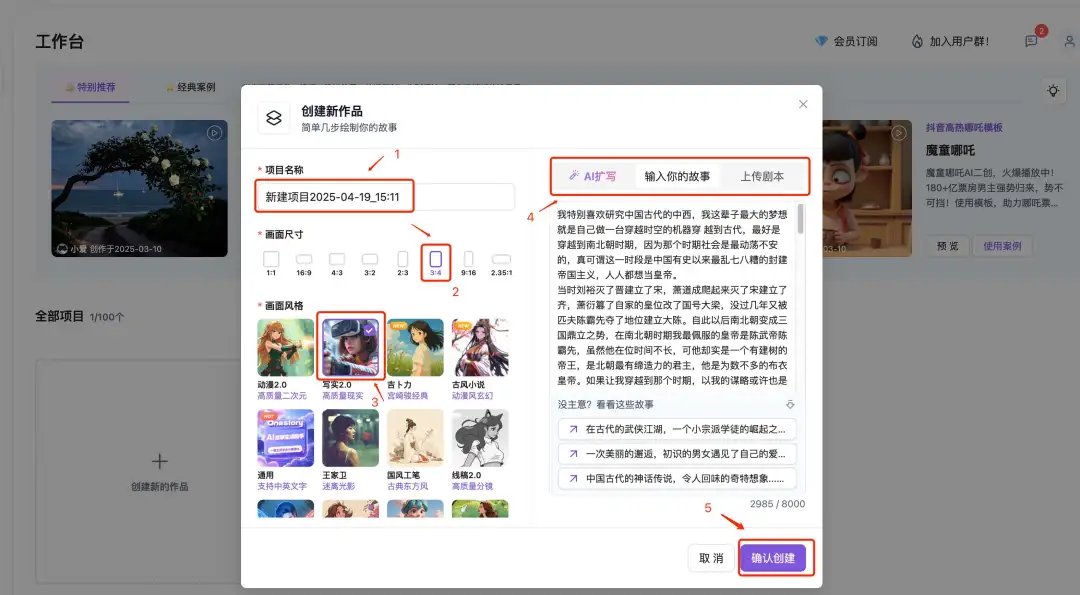Open the 经典案例 tab
Viewport: 1080px width, 595px height.
[x=191, y=87]
